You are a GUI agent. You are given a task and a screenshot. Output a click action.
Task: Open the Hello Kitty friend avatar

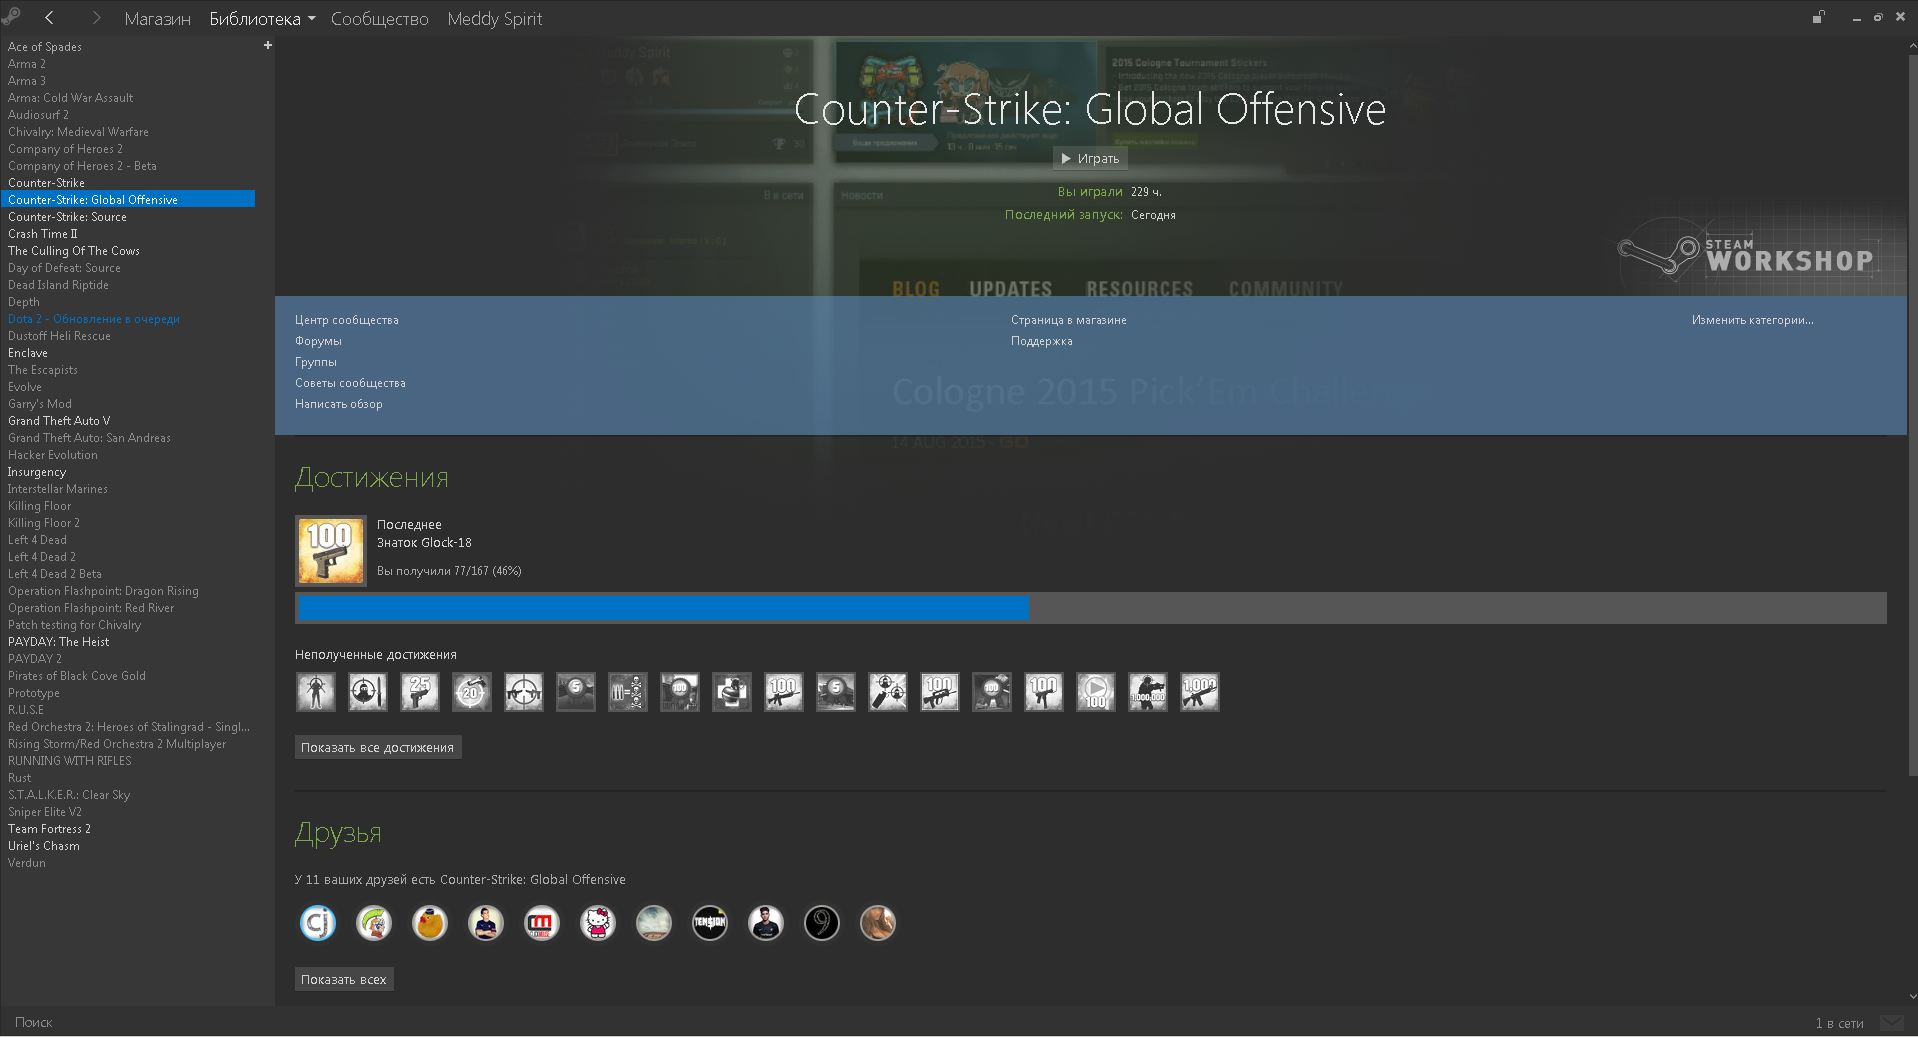598,923
